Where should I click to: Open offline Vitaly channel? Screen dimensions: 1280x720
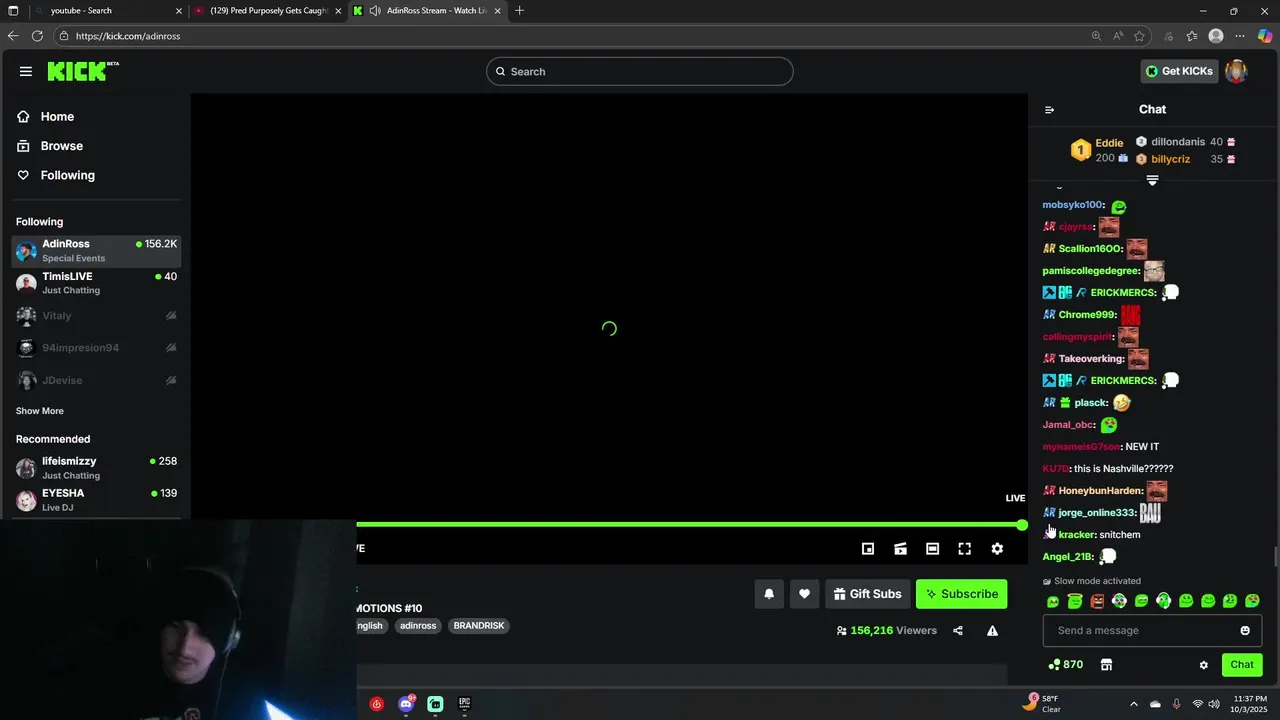tap(96, 316)
